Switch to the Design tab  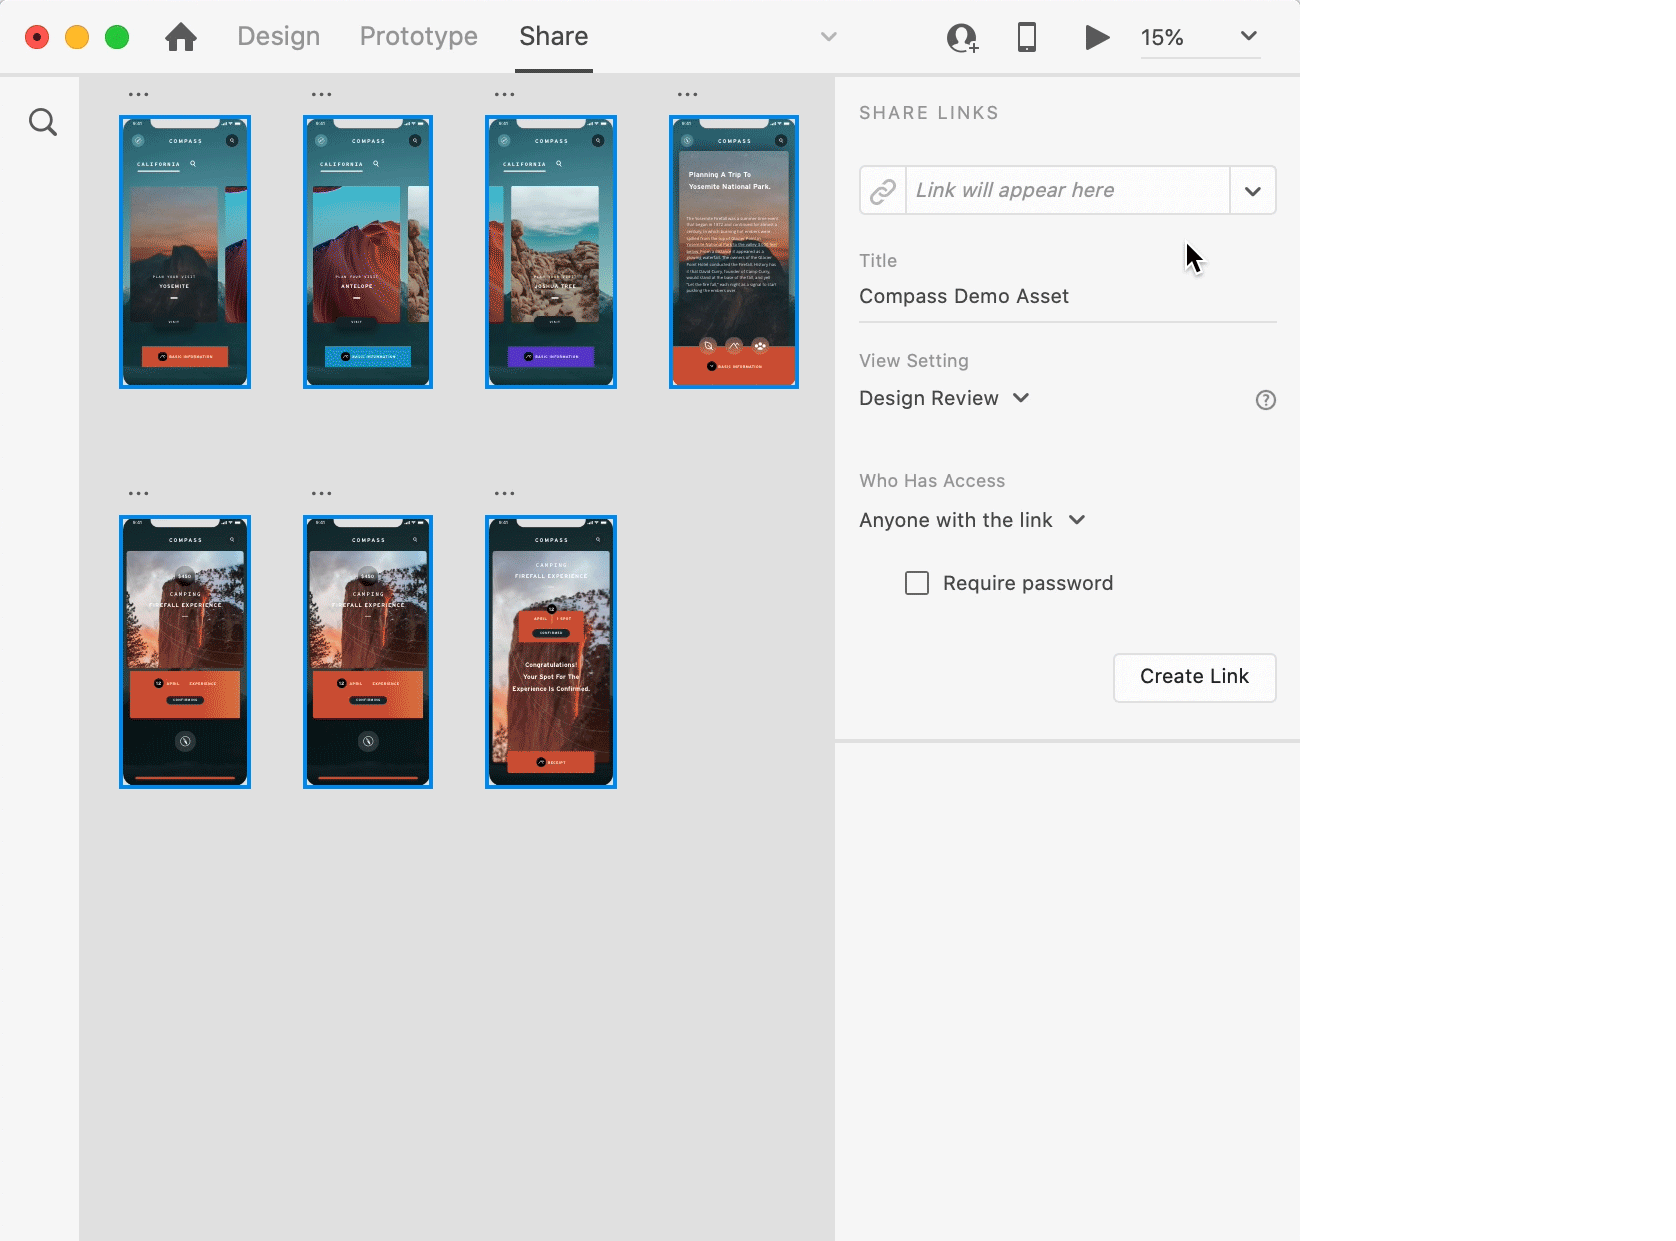point(279,36)
